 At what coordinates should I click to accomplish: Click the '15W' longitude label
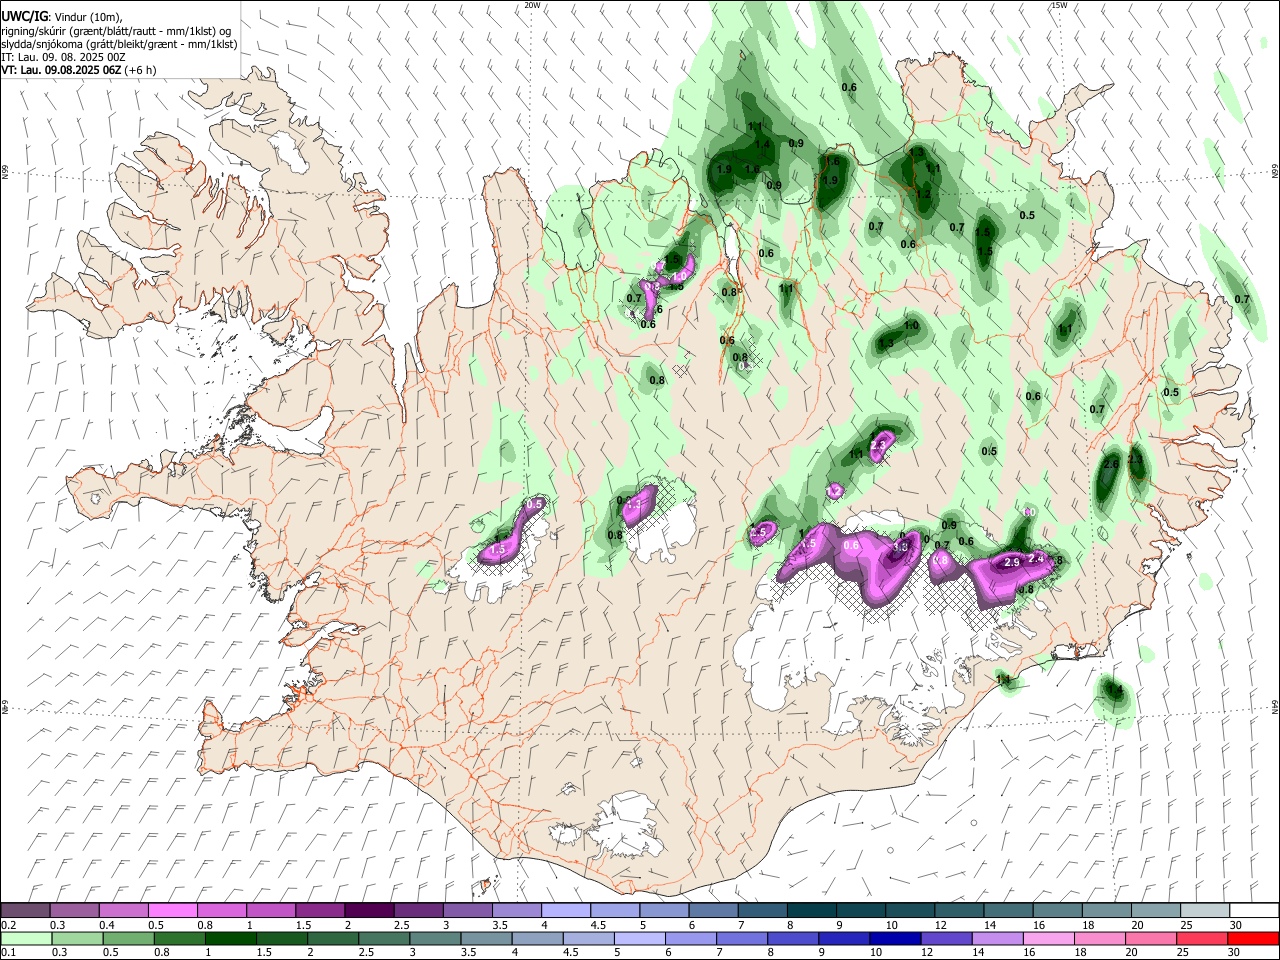pos(1059,5)
